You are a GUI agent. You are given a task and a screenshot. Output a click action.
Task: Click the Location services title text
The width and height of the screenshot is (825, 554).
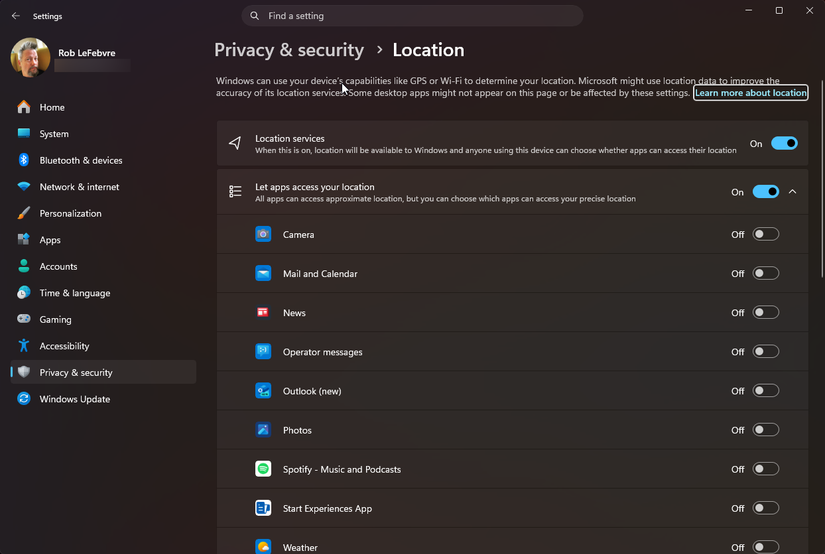289,138
